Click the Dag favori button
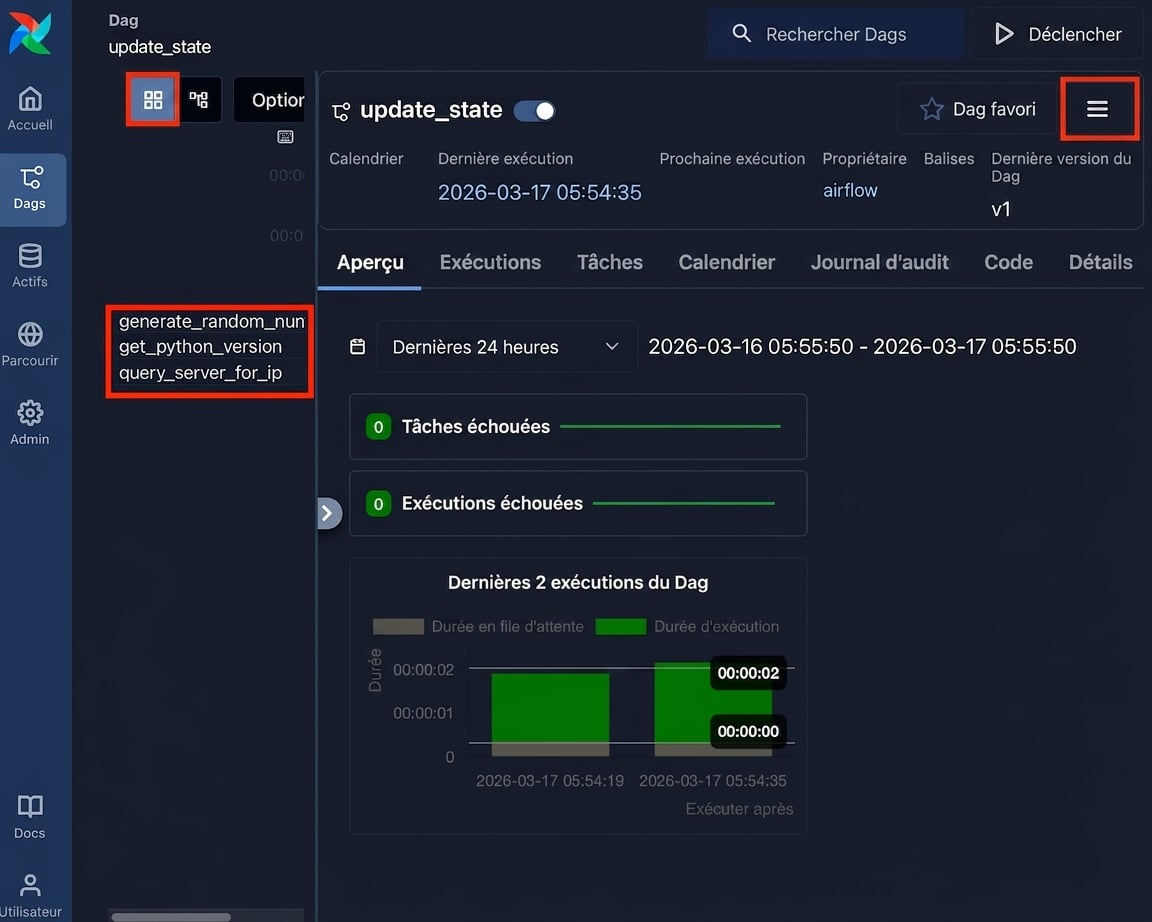This screenshot has width=1152, height=922. pos(977,109)
